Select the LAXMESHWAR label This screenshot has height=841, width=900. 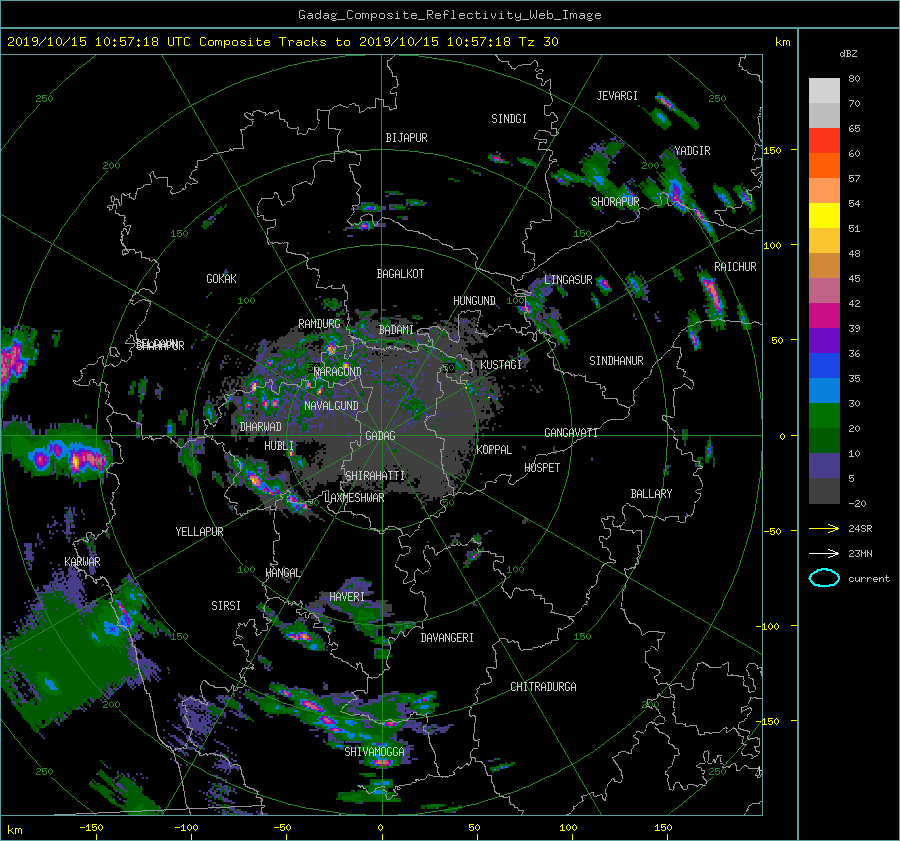coord(354,498)
